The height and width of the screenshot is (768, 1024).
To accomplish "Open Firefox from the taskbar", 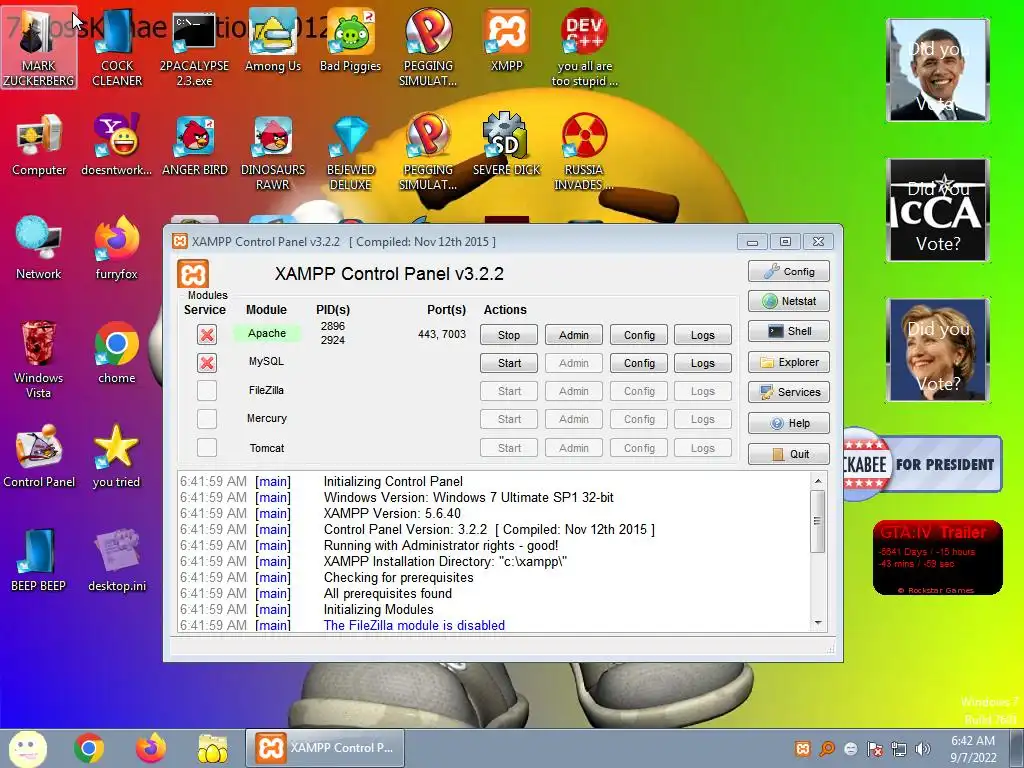I will (x=151, y=748).
